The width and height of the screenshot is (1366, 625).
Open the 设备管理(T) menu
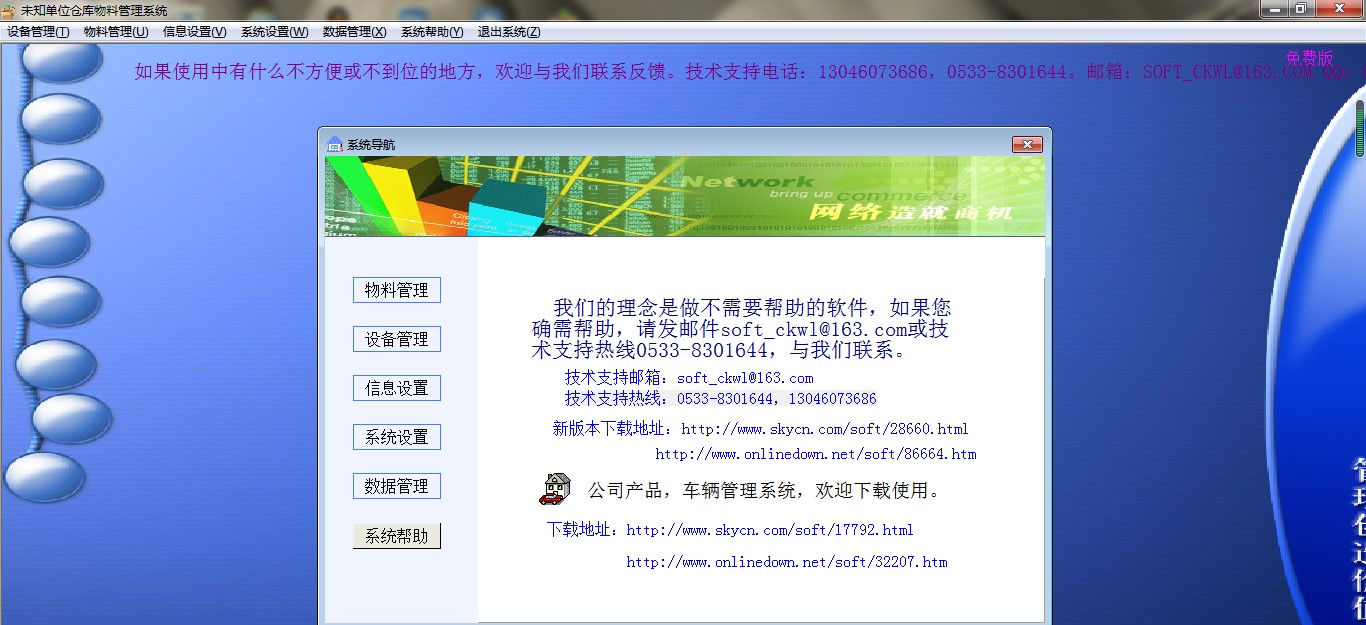[x=38, y=32]
